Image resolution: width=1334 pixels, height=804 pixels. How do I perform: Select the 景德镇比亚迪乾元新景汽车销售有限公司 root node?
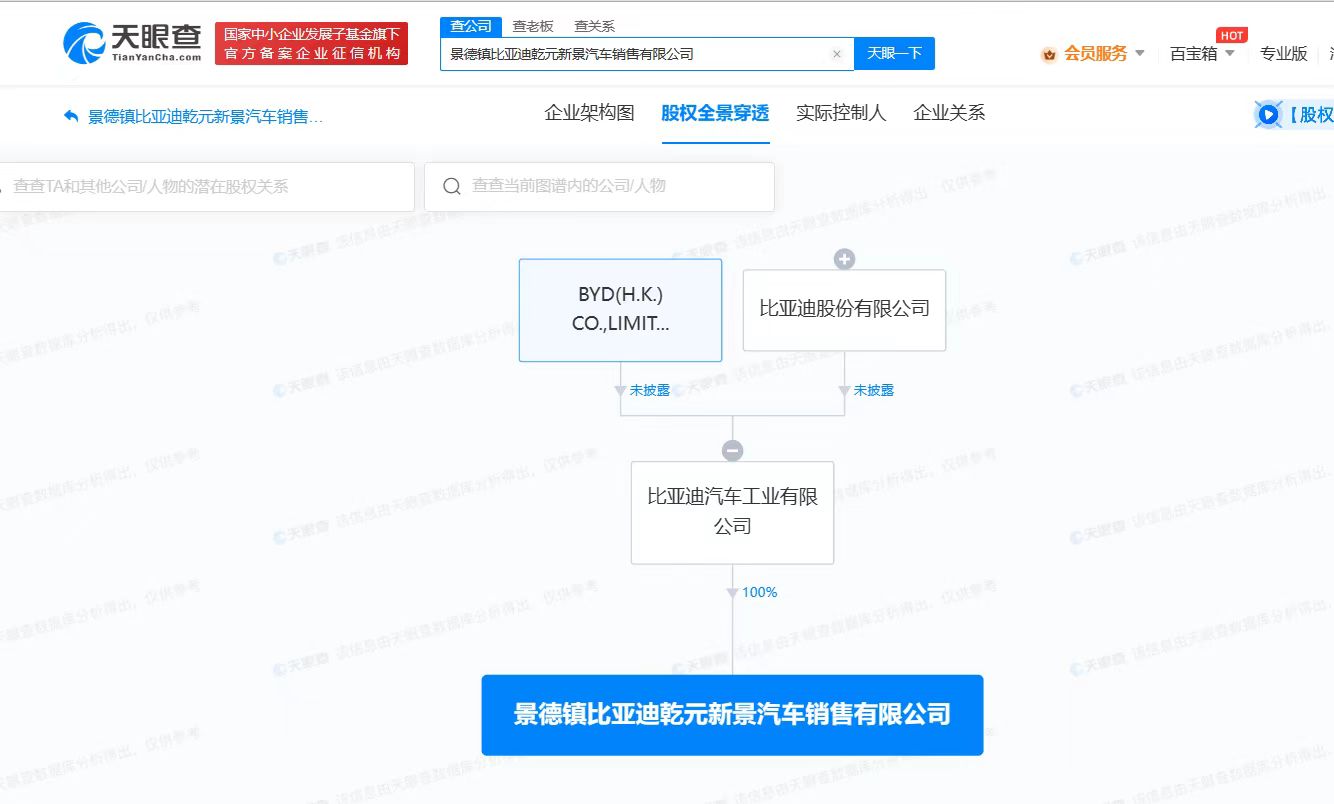point(732,715)
